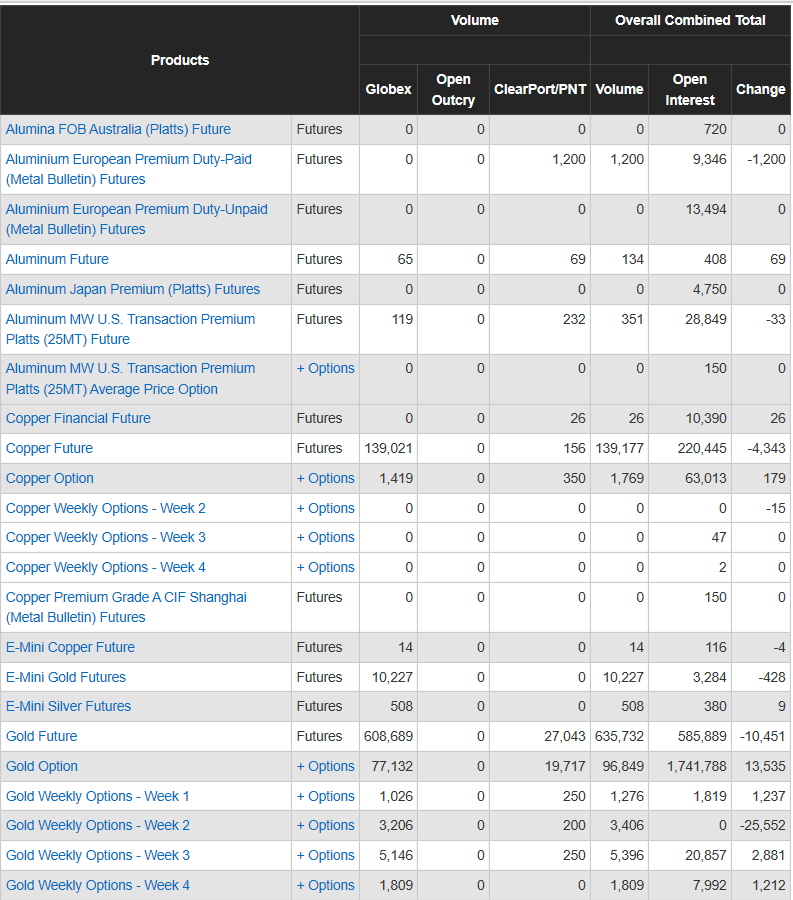Click the Copper Future link

click(49, 448)
